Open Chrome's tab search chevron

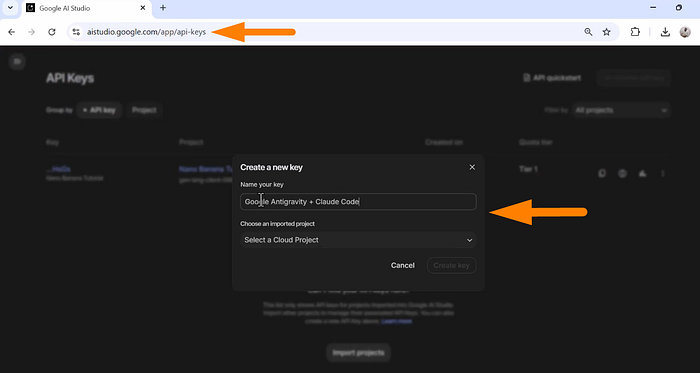pos(10,8)
